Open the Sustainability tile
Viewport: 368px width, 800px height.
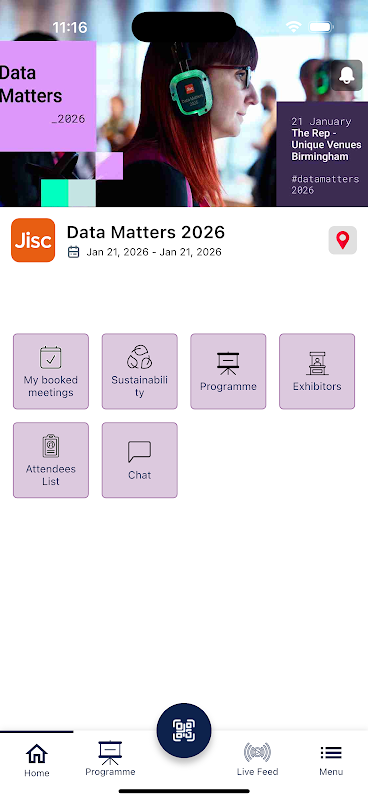(x=139, y=371)
